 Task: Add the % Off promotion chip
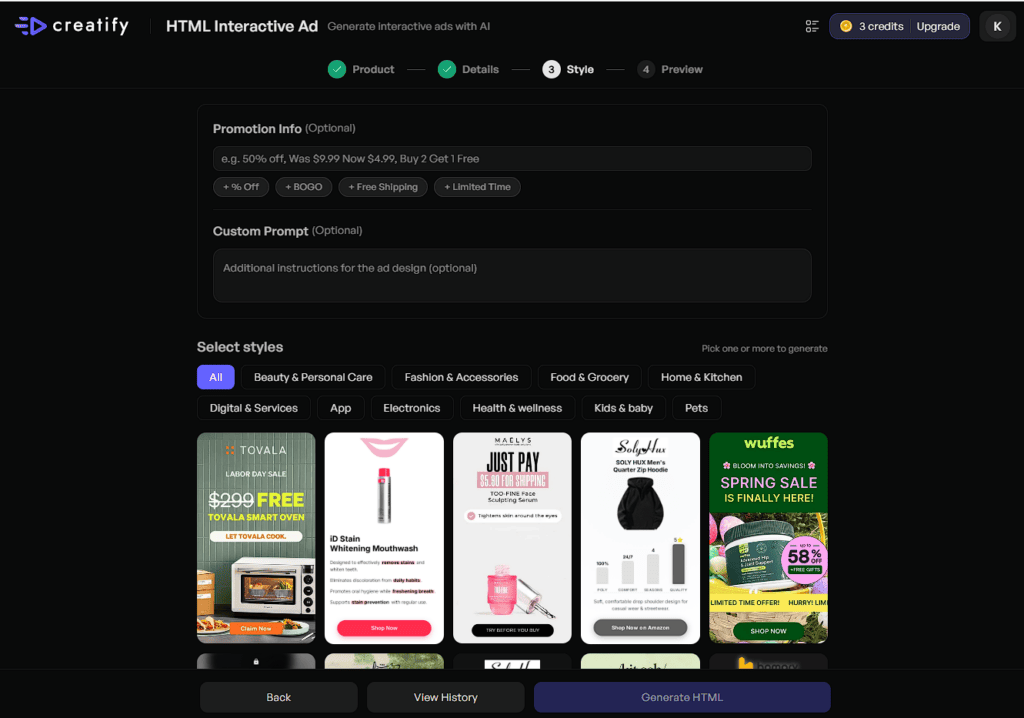tap(241, 187)
